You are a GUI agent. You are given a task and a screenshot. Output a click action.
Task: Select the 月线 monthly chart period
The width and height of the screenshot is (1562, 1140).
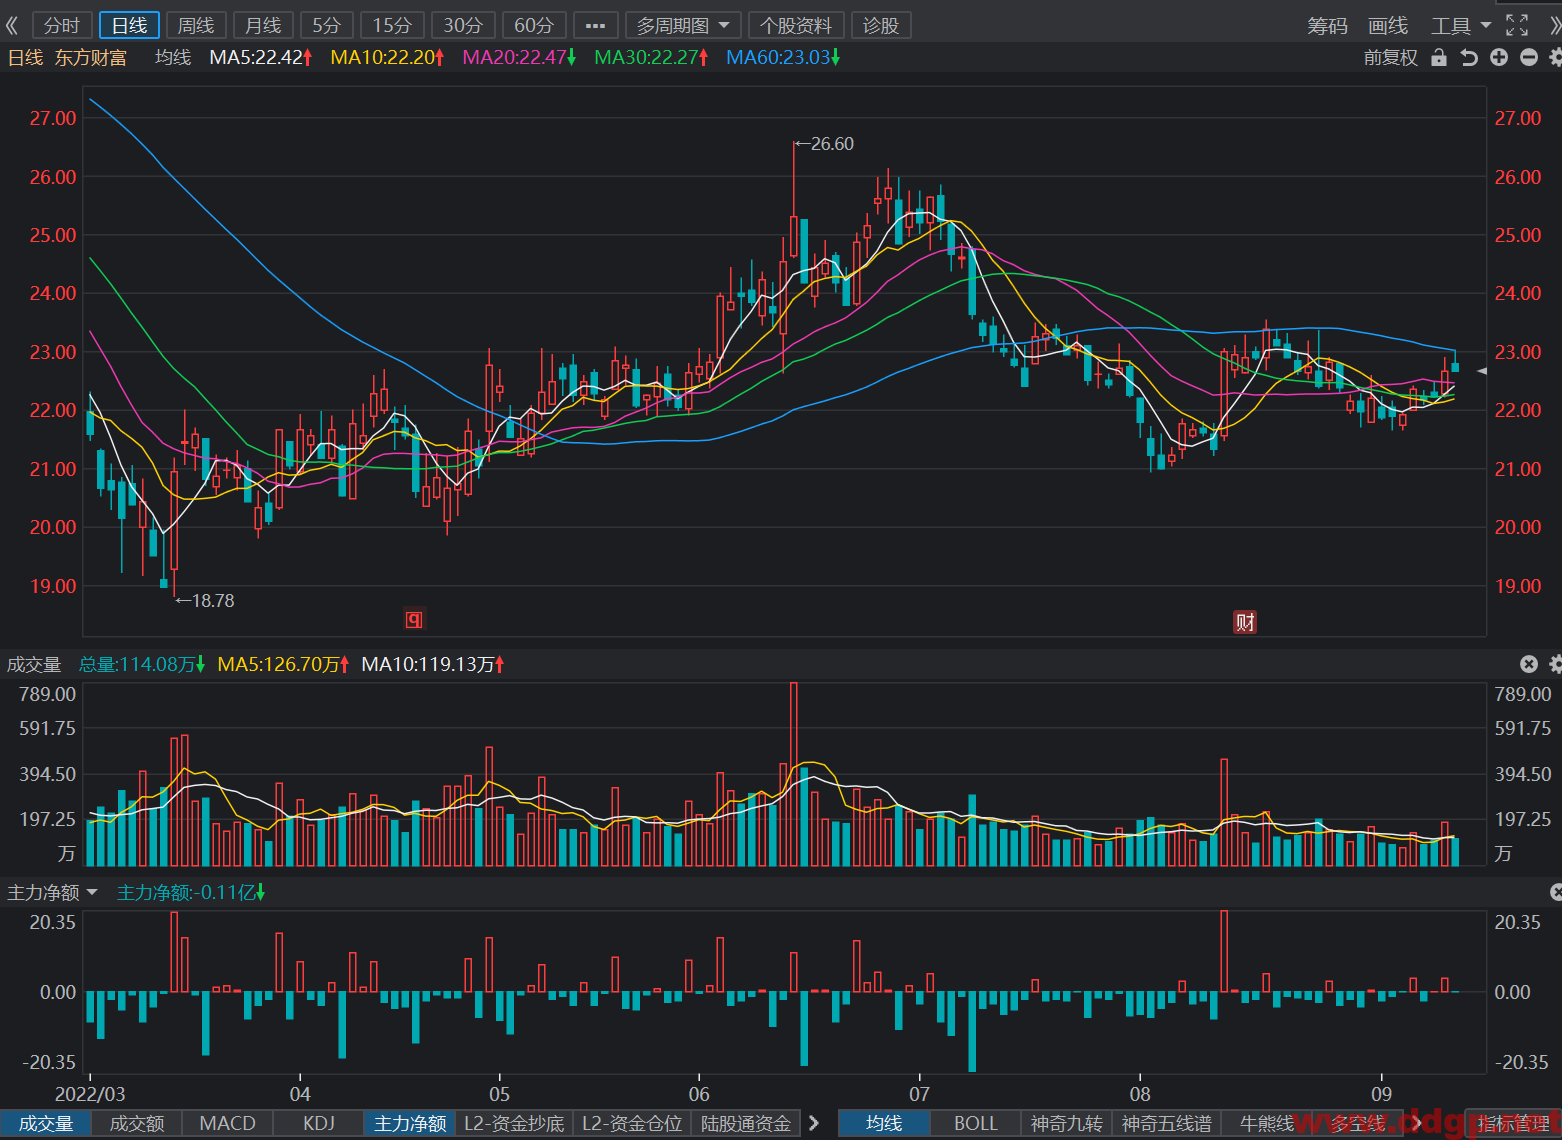(263, 25)
